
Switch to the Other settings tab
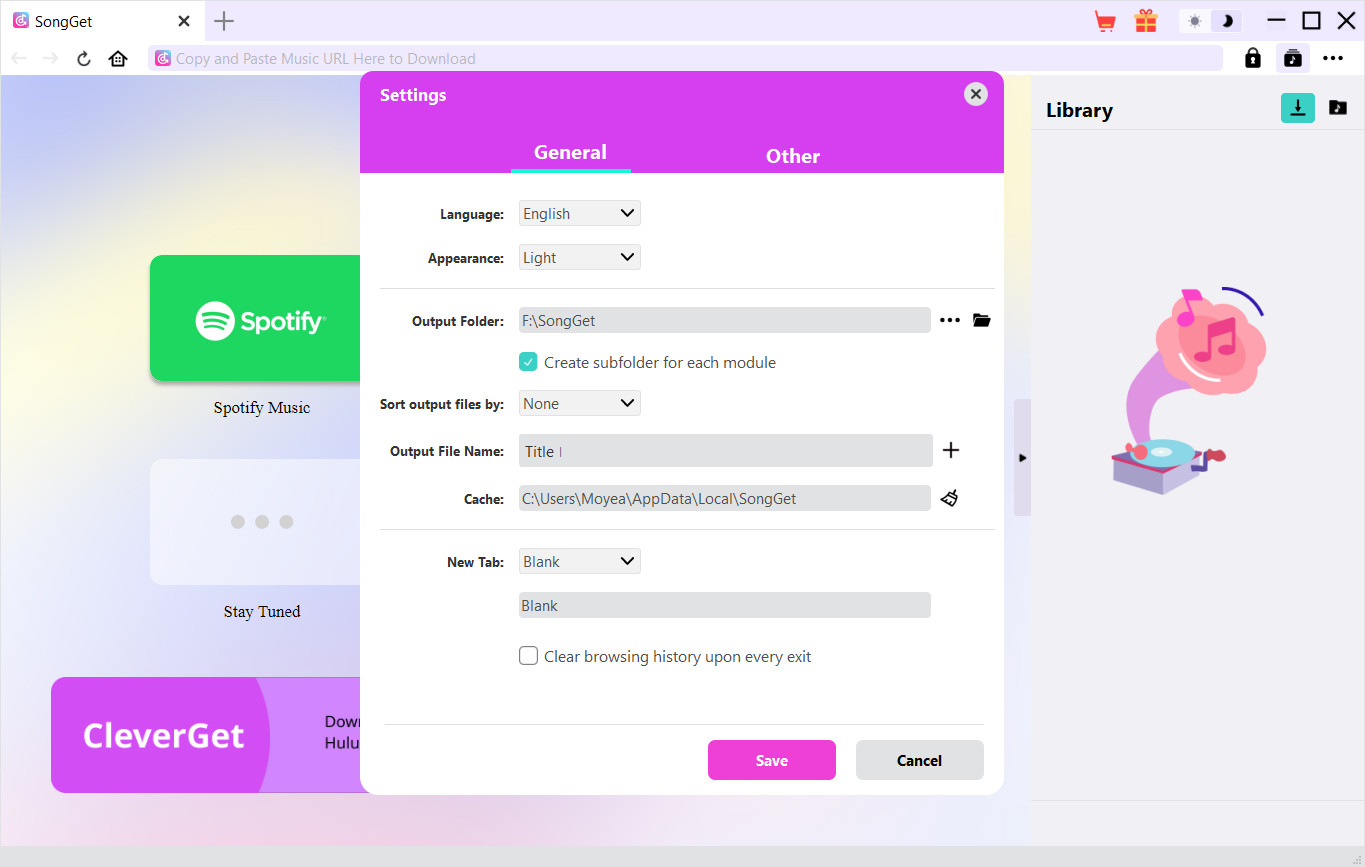(x=792, y=156)
